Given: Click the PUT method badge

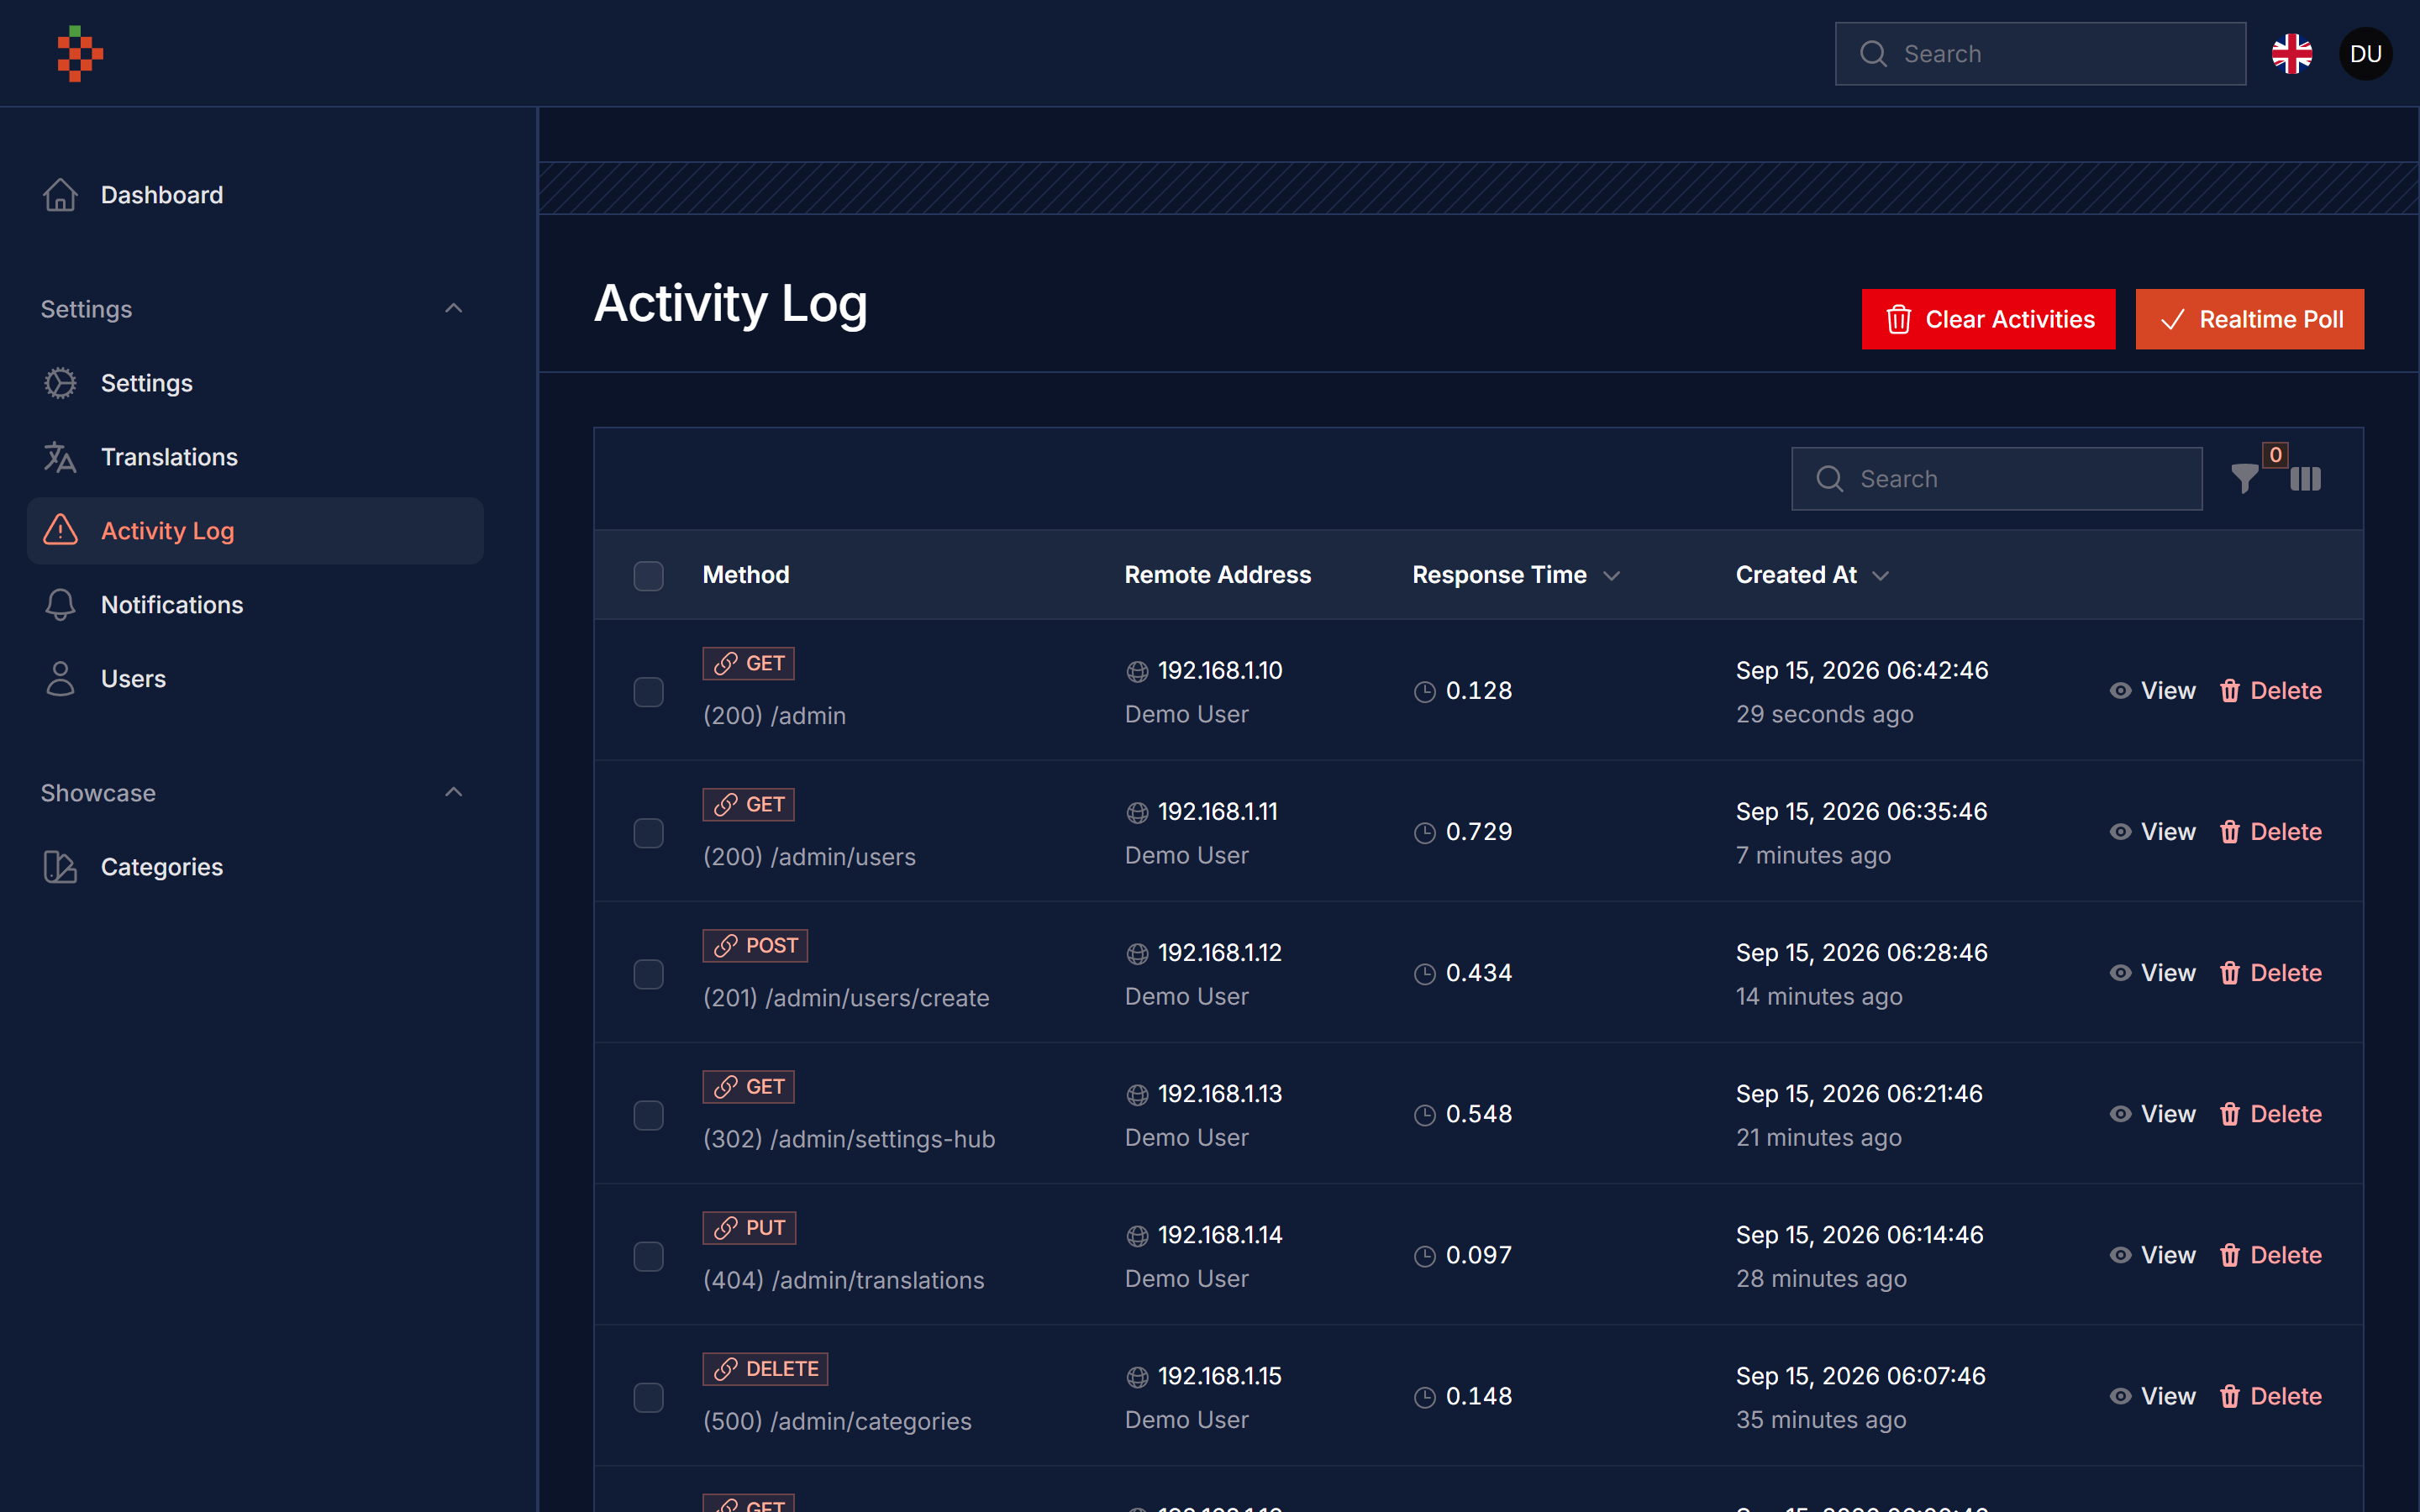Looking at the screenshot, I should pos(749,1228).
